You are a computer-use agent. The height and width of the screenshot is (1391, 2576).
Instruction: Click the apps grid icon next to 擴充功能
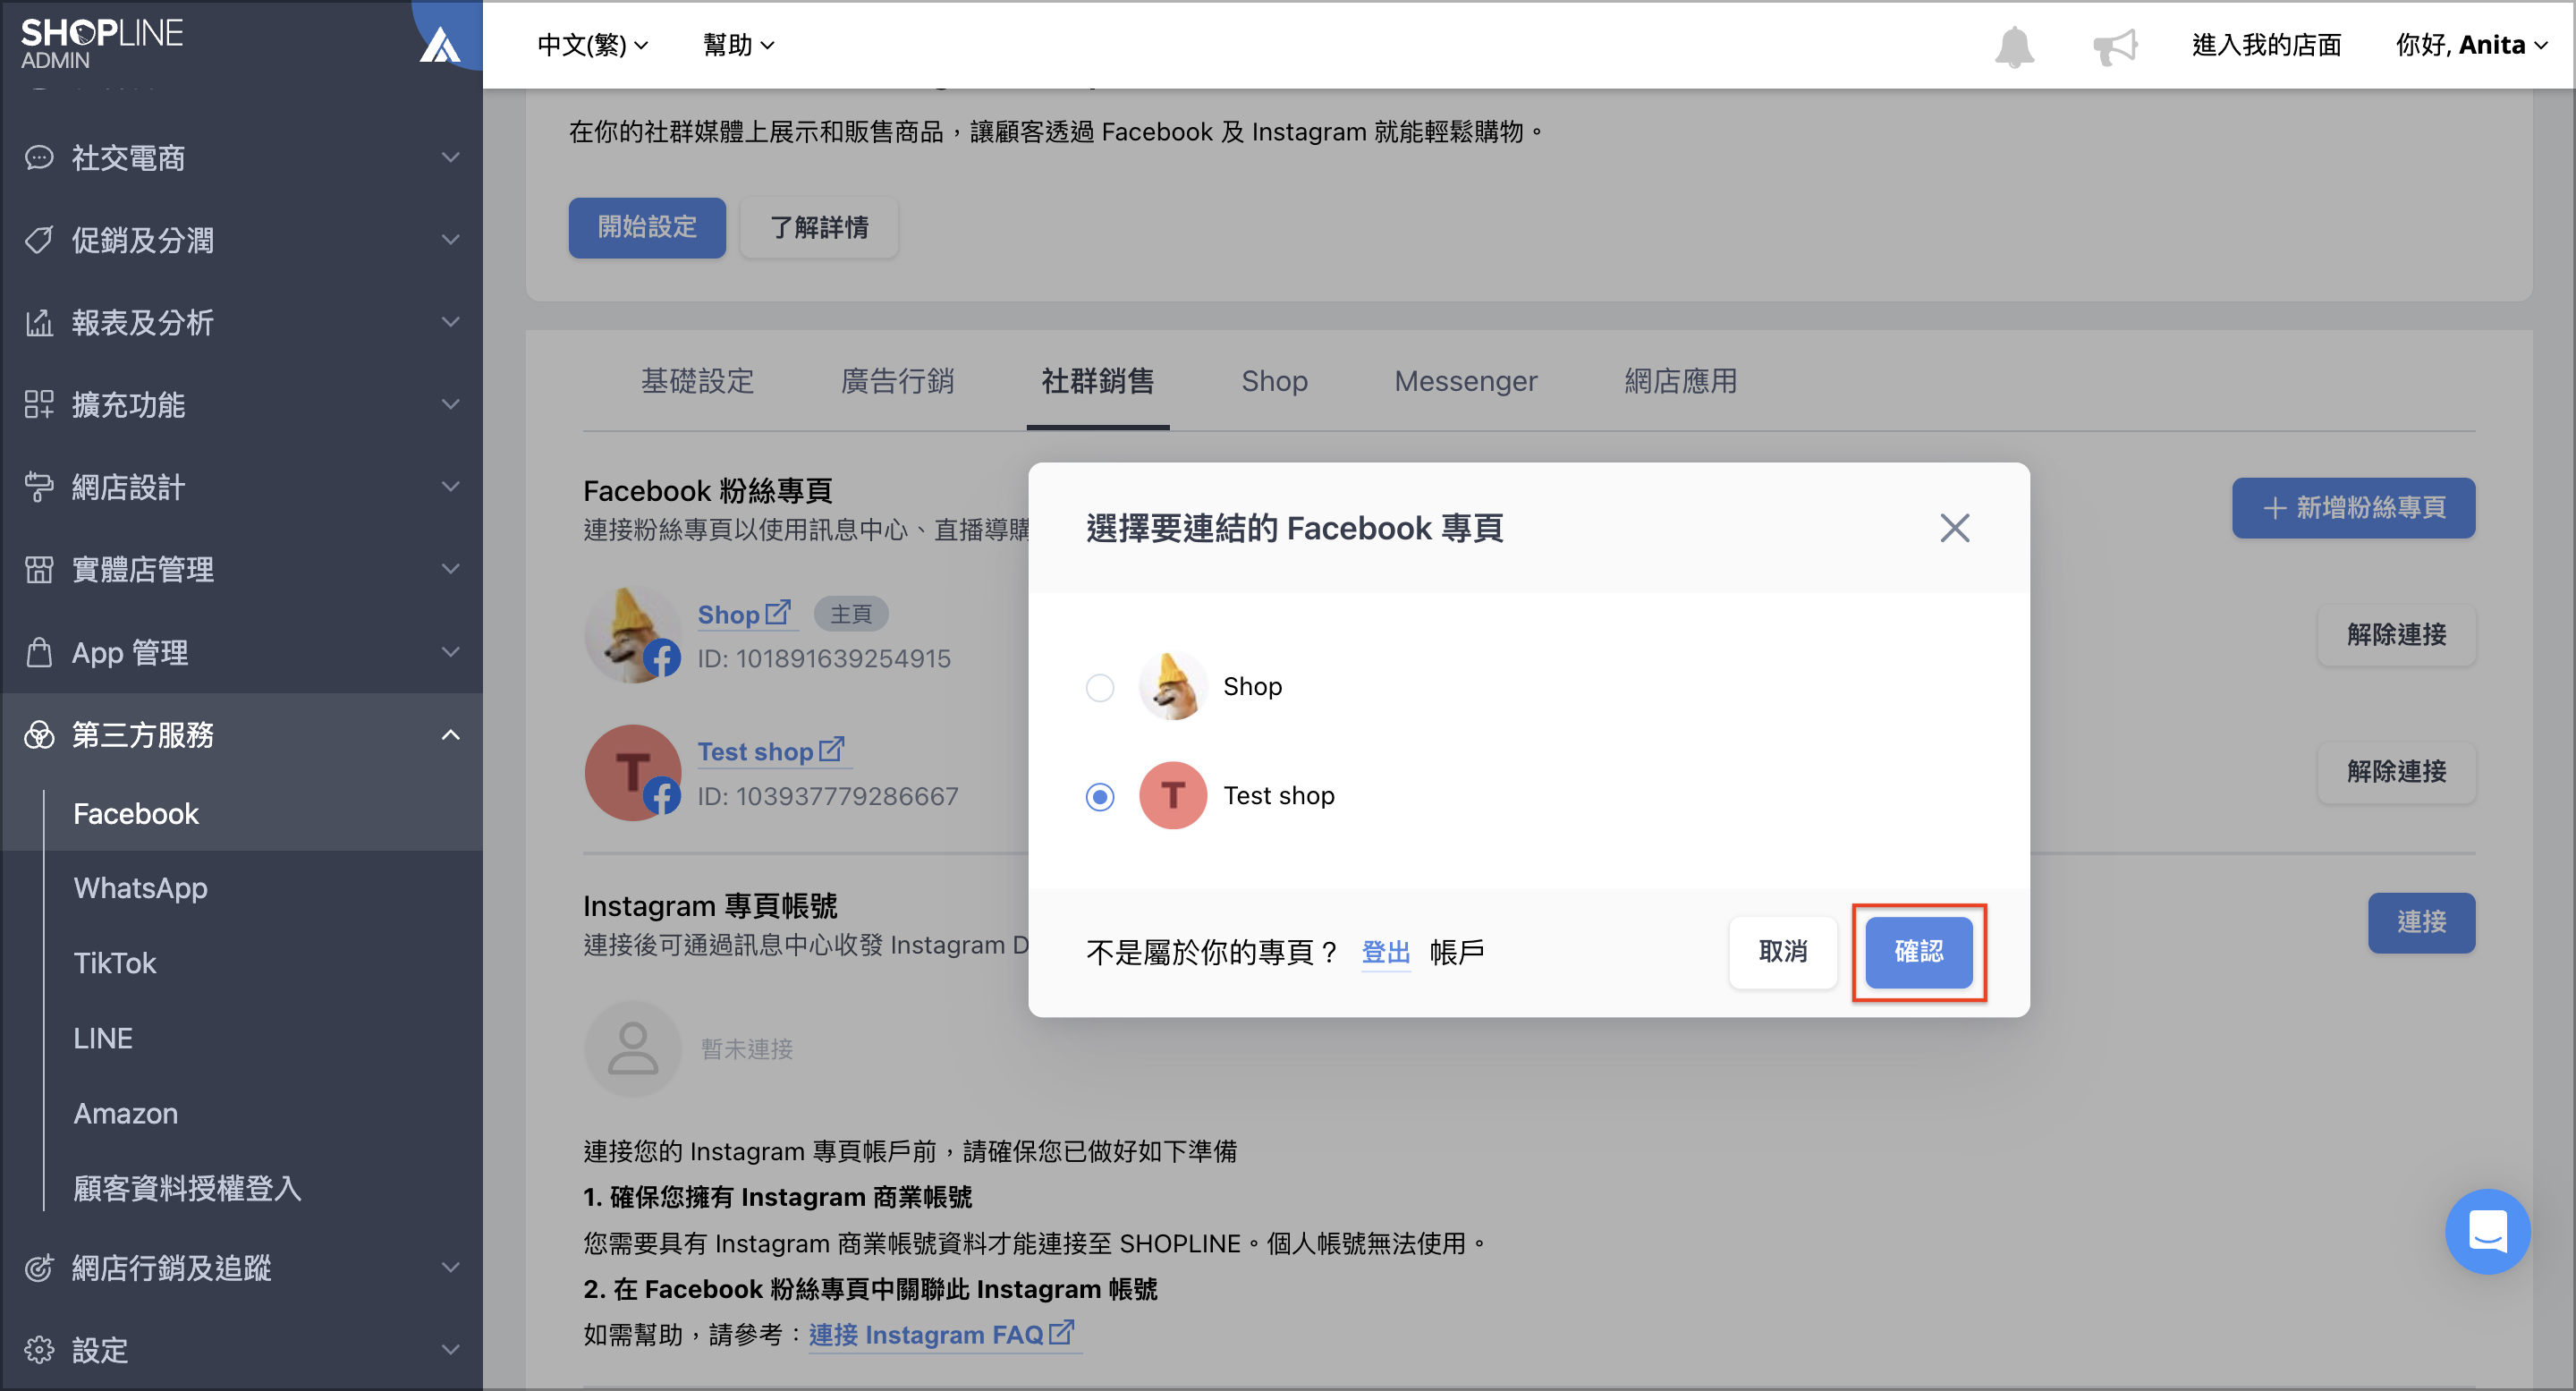click(x=39, y=405)
